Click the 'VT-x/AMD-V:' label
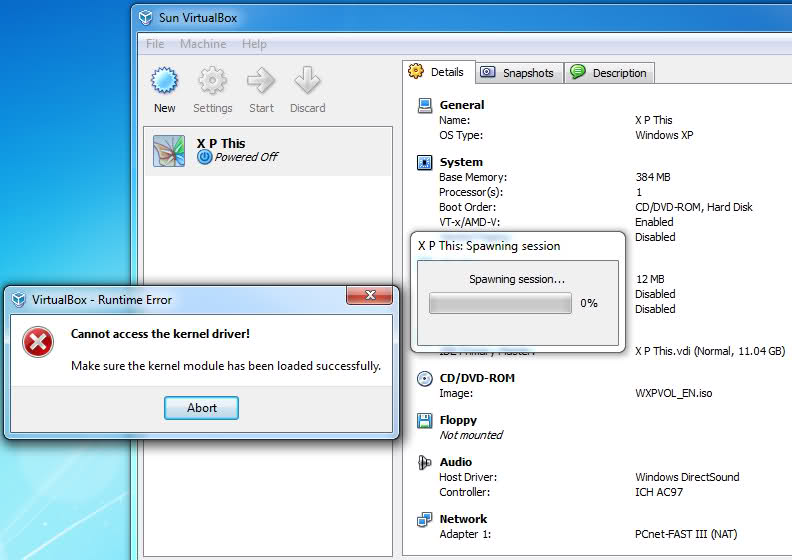 [x=469, y=222]
